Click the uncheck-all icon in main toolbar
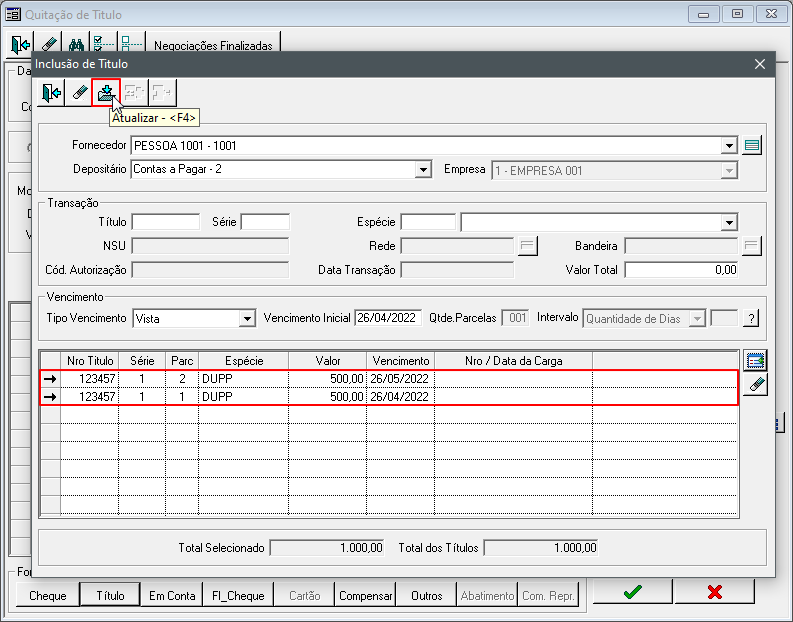 coord(131,43)
